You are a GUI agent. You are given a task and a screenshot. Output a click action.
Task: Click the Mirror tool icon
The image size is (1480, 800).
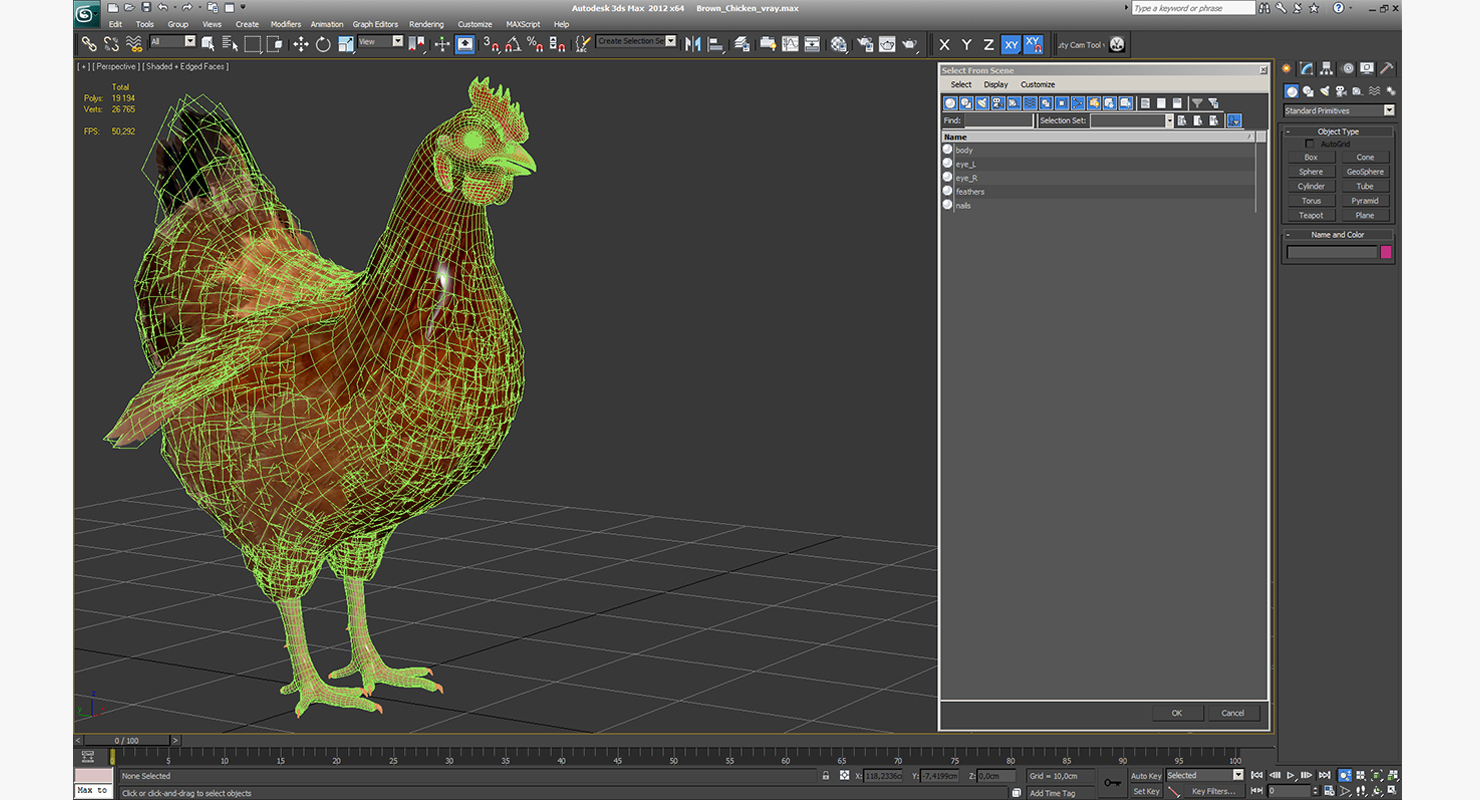pos(693,44)
